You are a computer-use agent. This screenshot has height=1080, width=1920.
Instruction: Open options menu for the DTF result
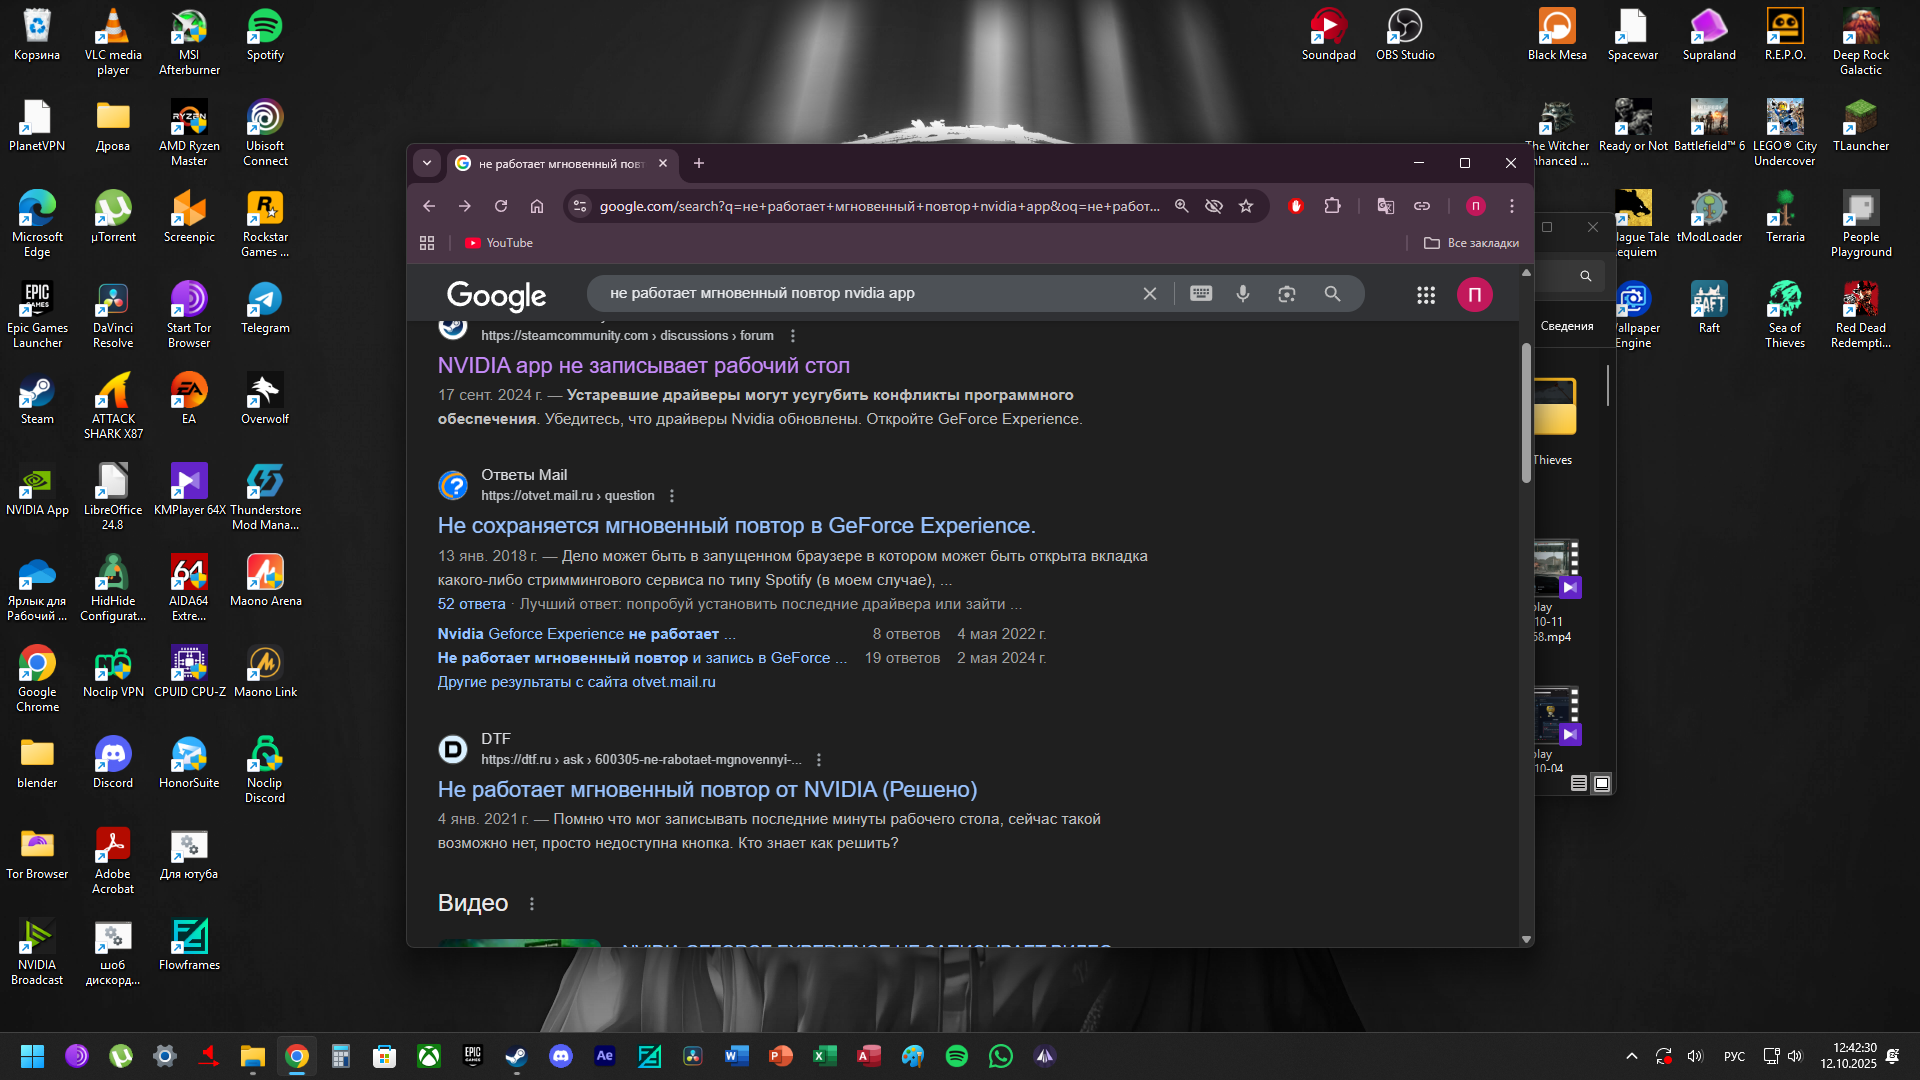819,760
